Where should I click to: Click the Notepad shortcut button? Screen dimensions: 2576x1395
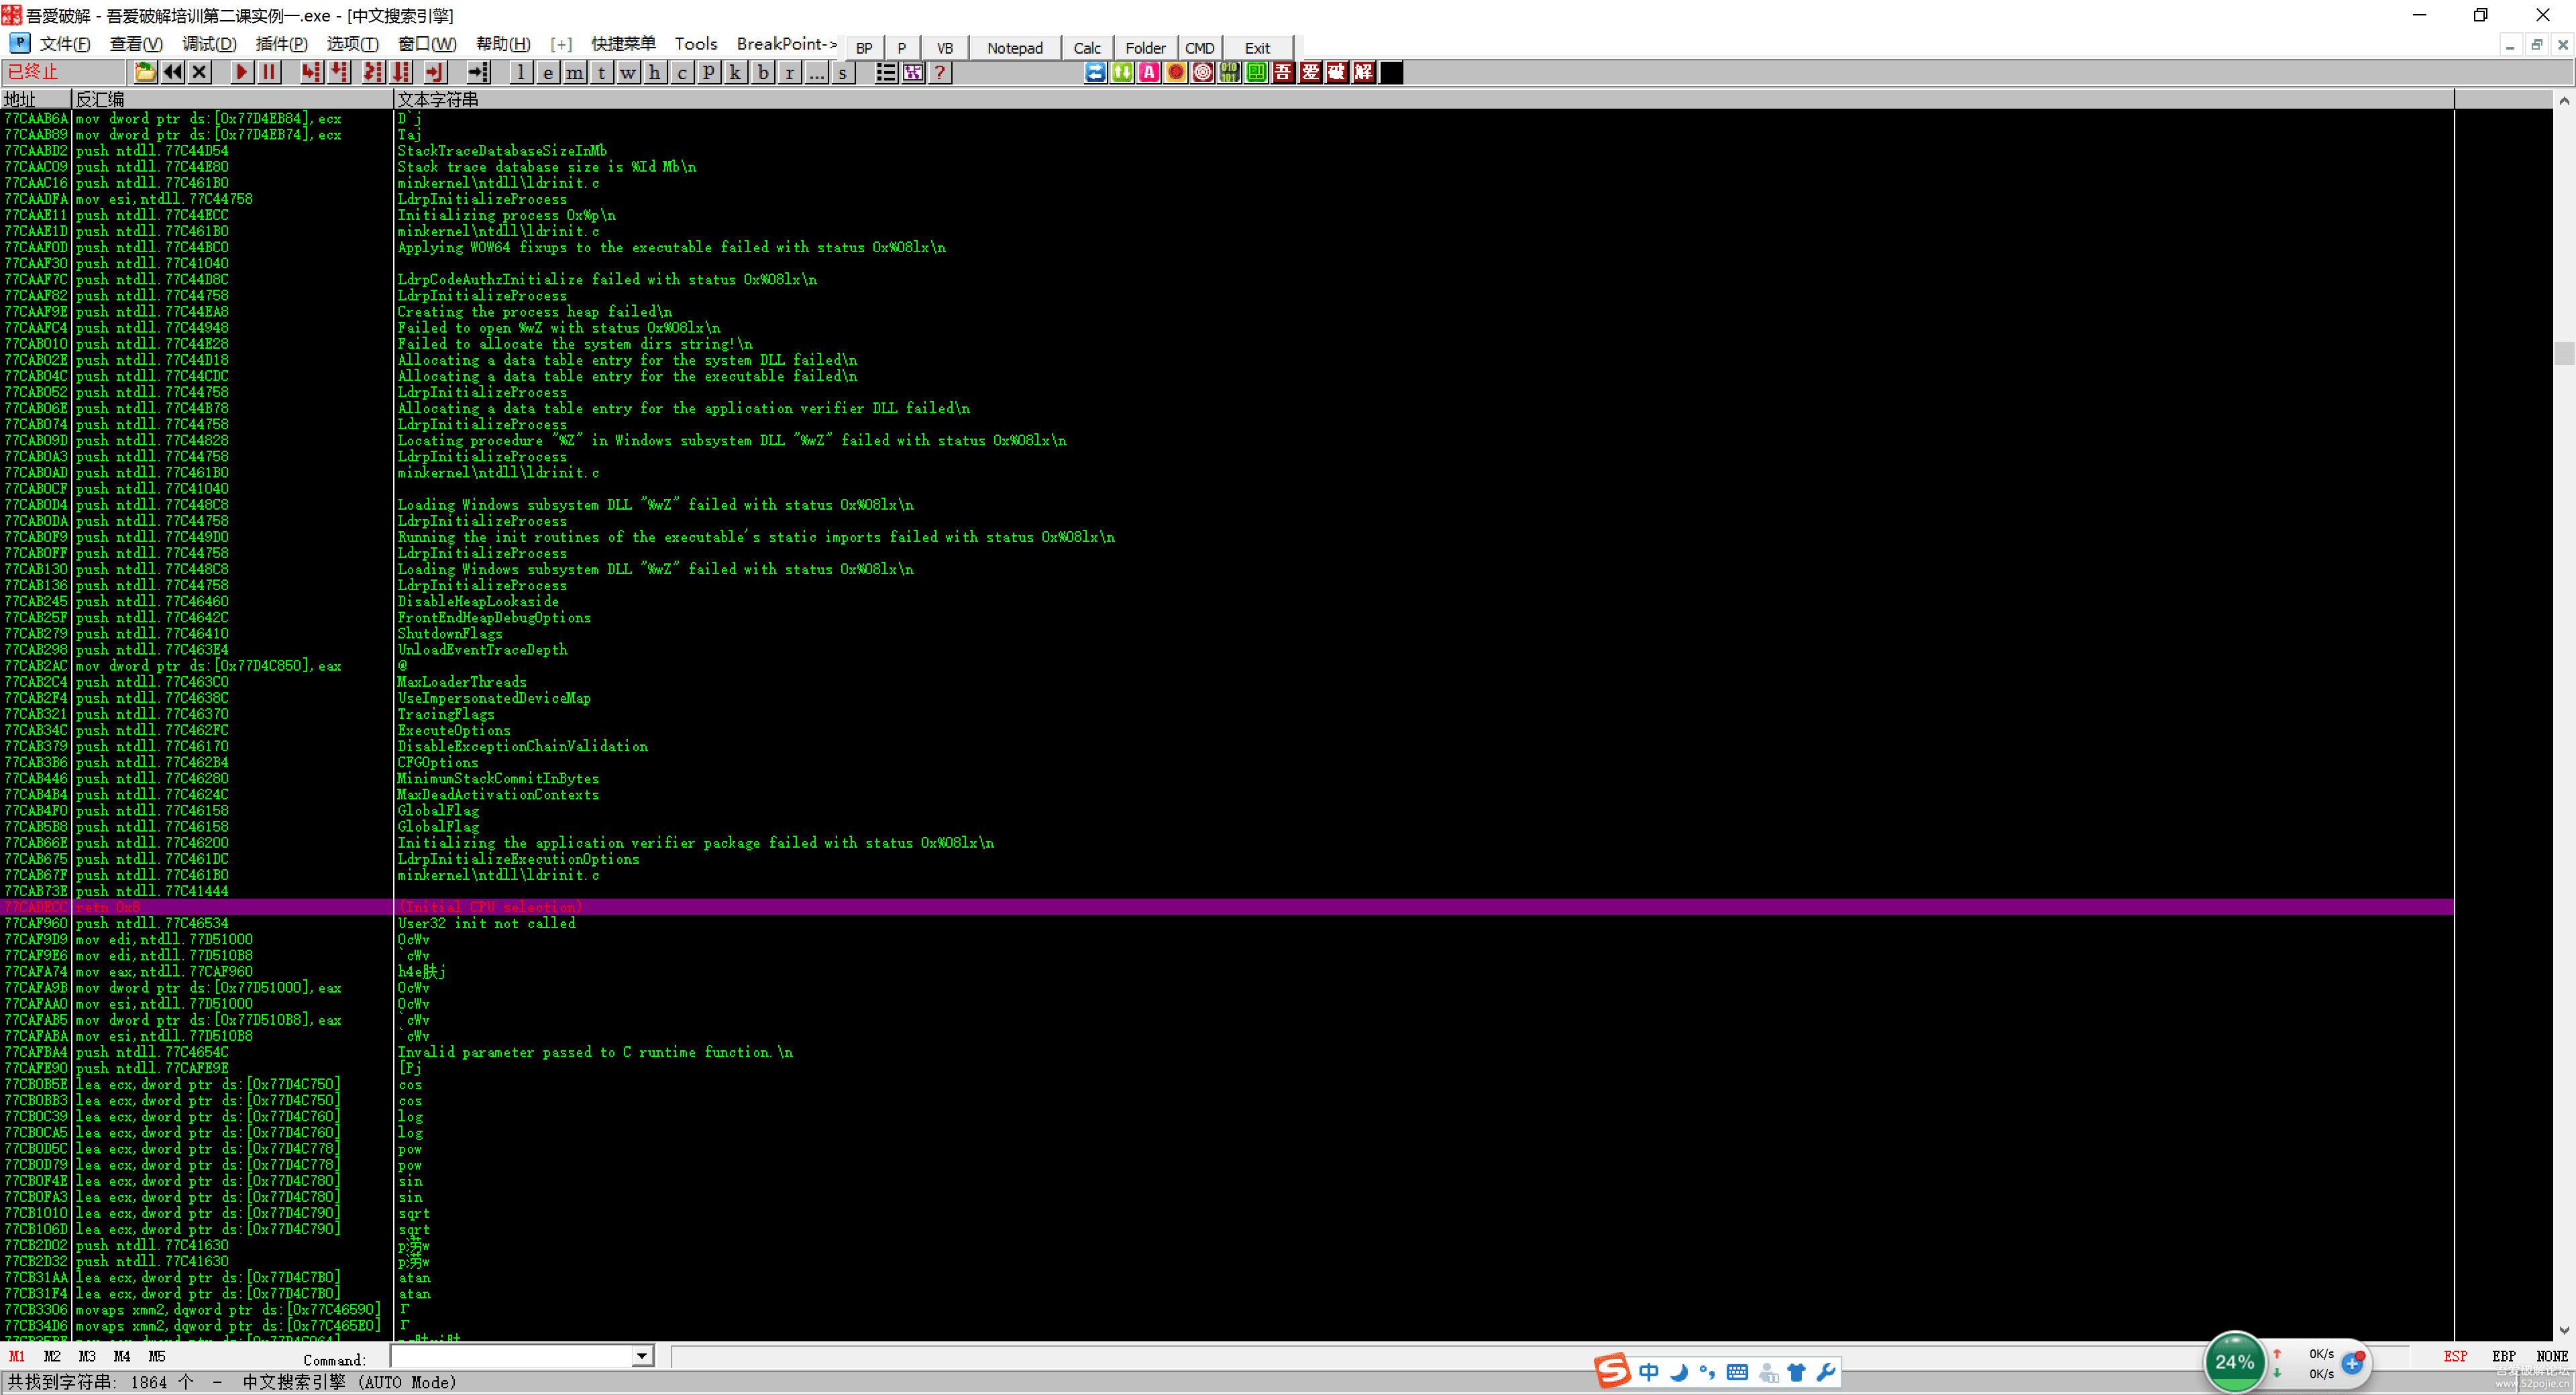[x=1014, y=47]
